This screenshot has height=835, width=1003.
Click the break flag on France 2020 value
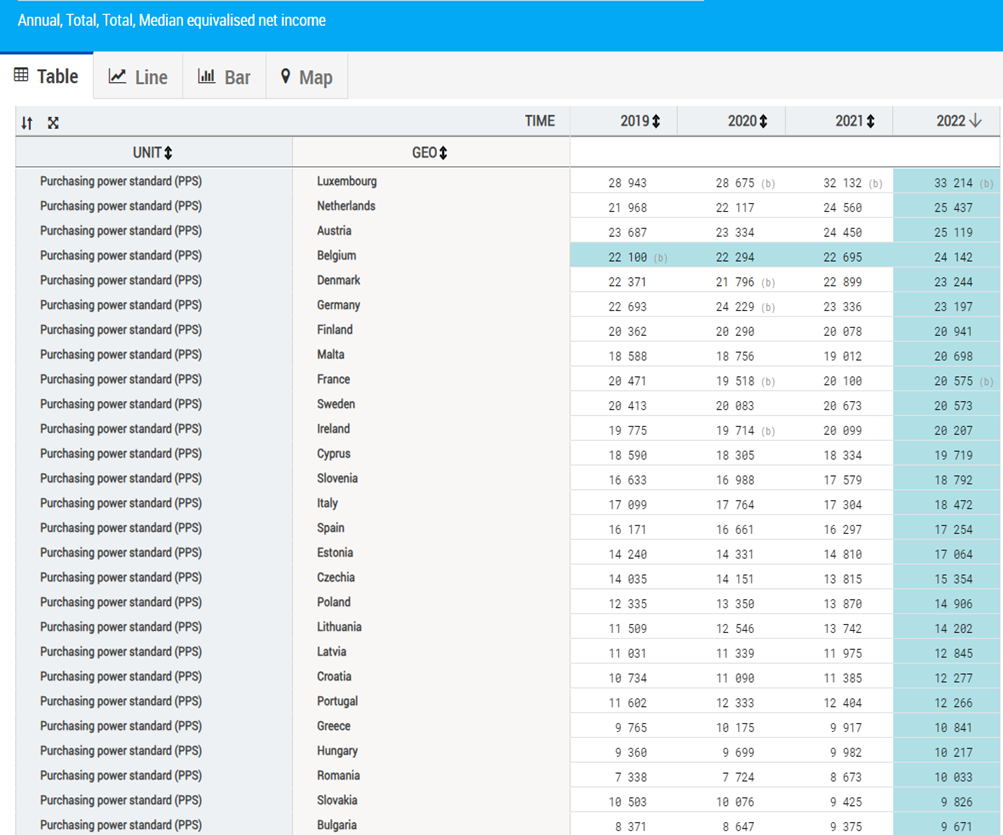(768, 382)
